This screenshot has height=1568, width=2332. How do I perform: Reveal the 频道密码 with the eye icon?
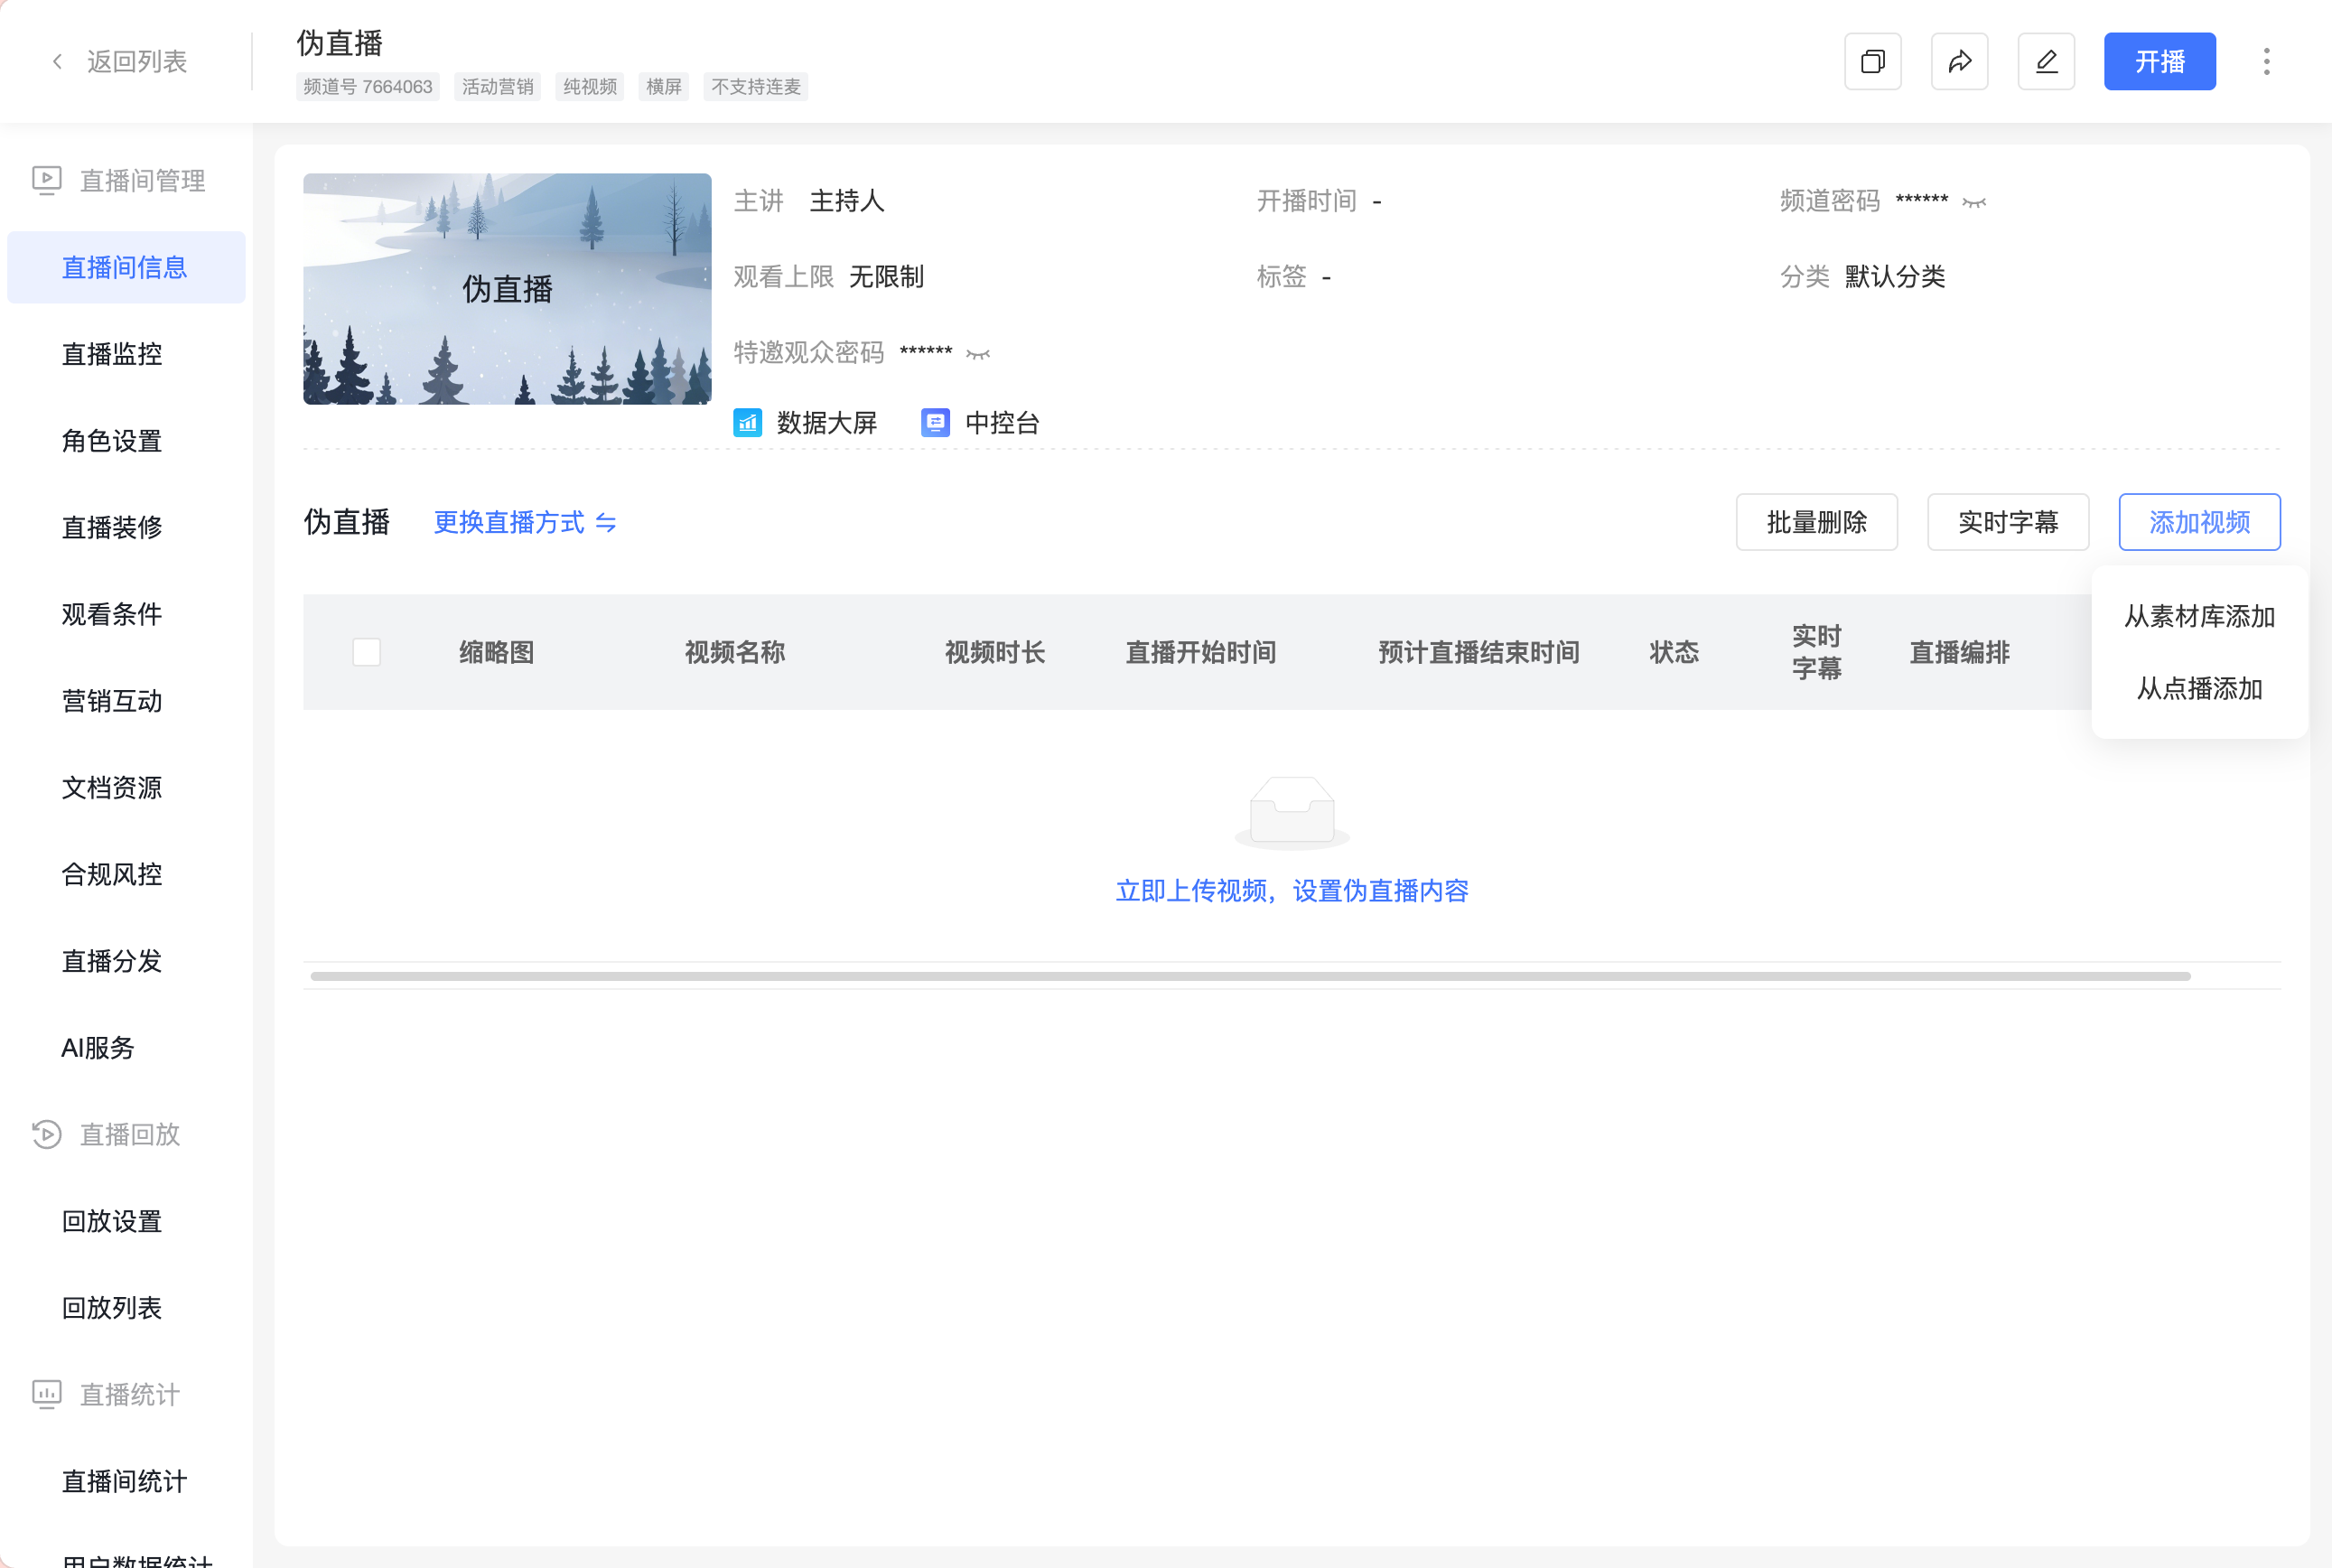(x=1974, y=203)
